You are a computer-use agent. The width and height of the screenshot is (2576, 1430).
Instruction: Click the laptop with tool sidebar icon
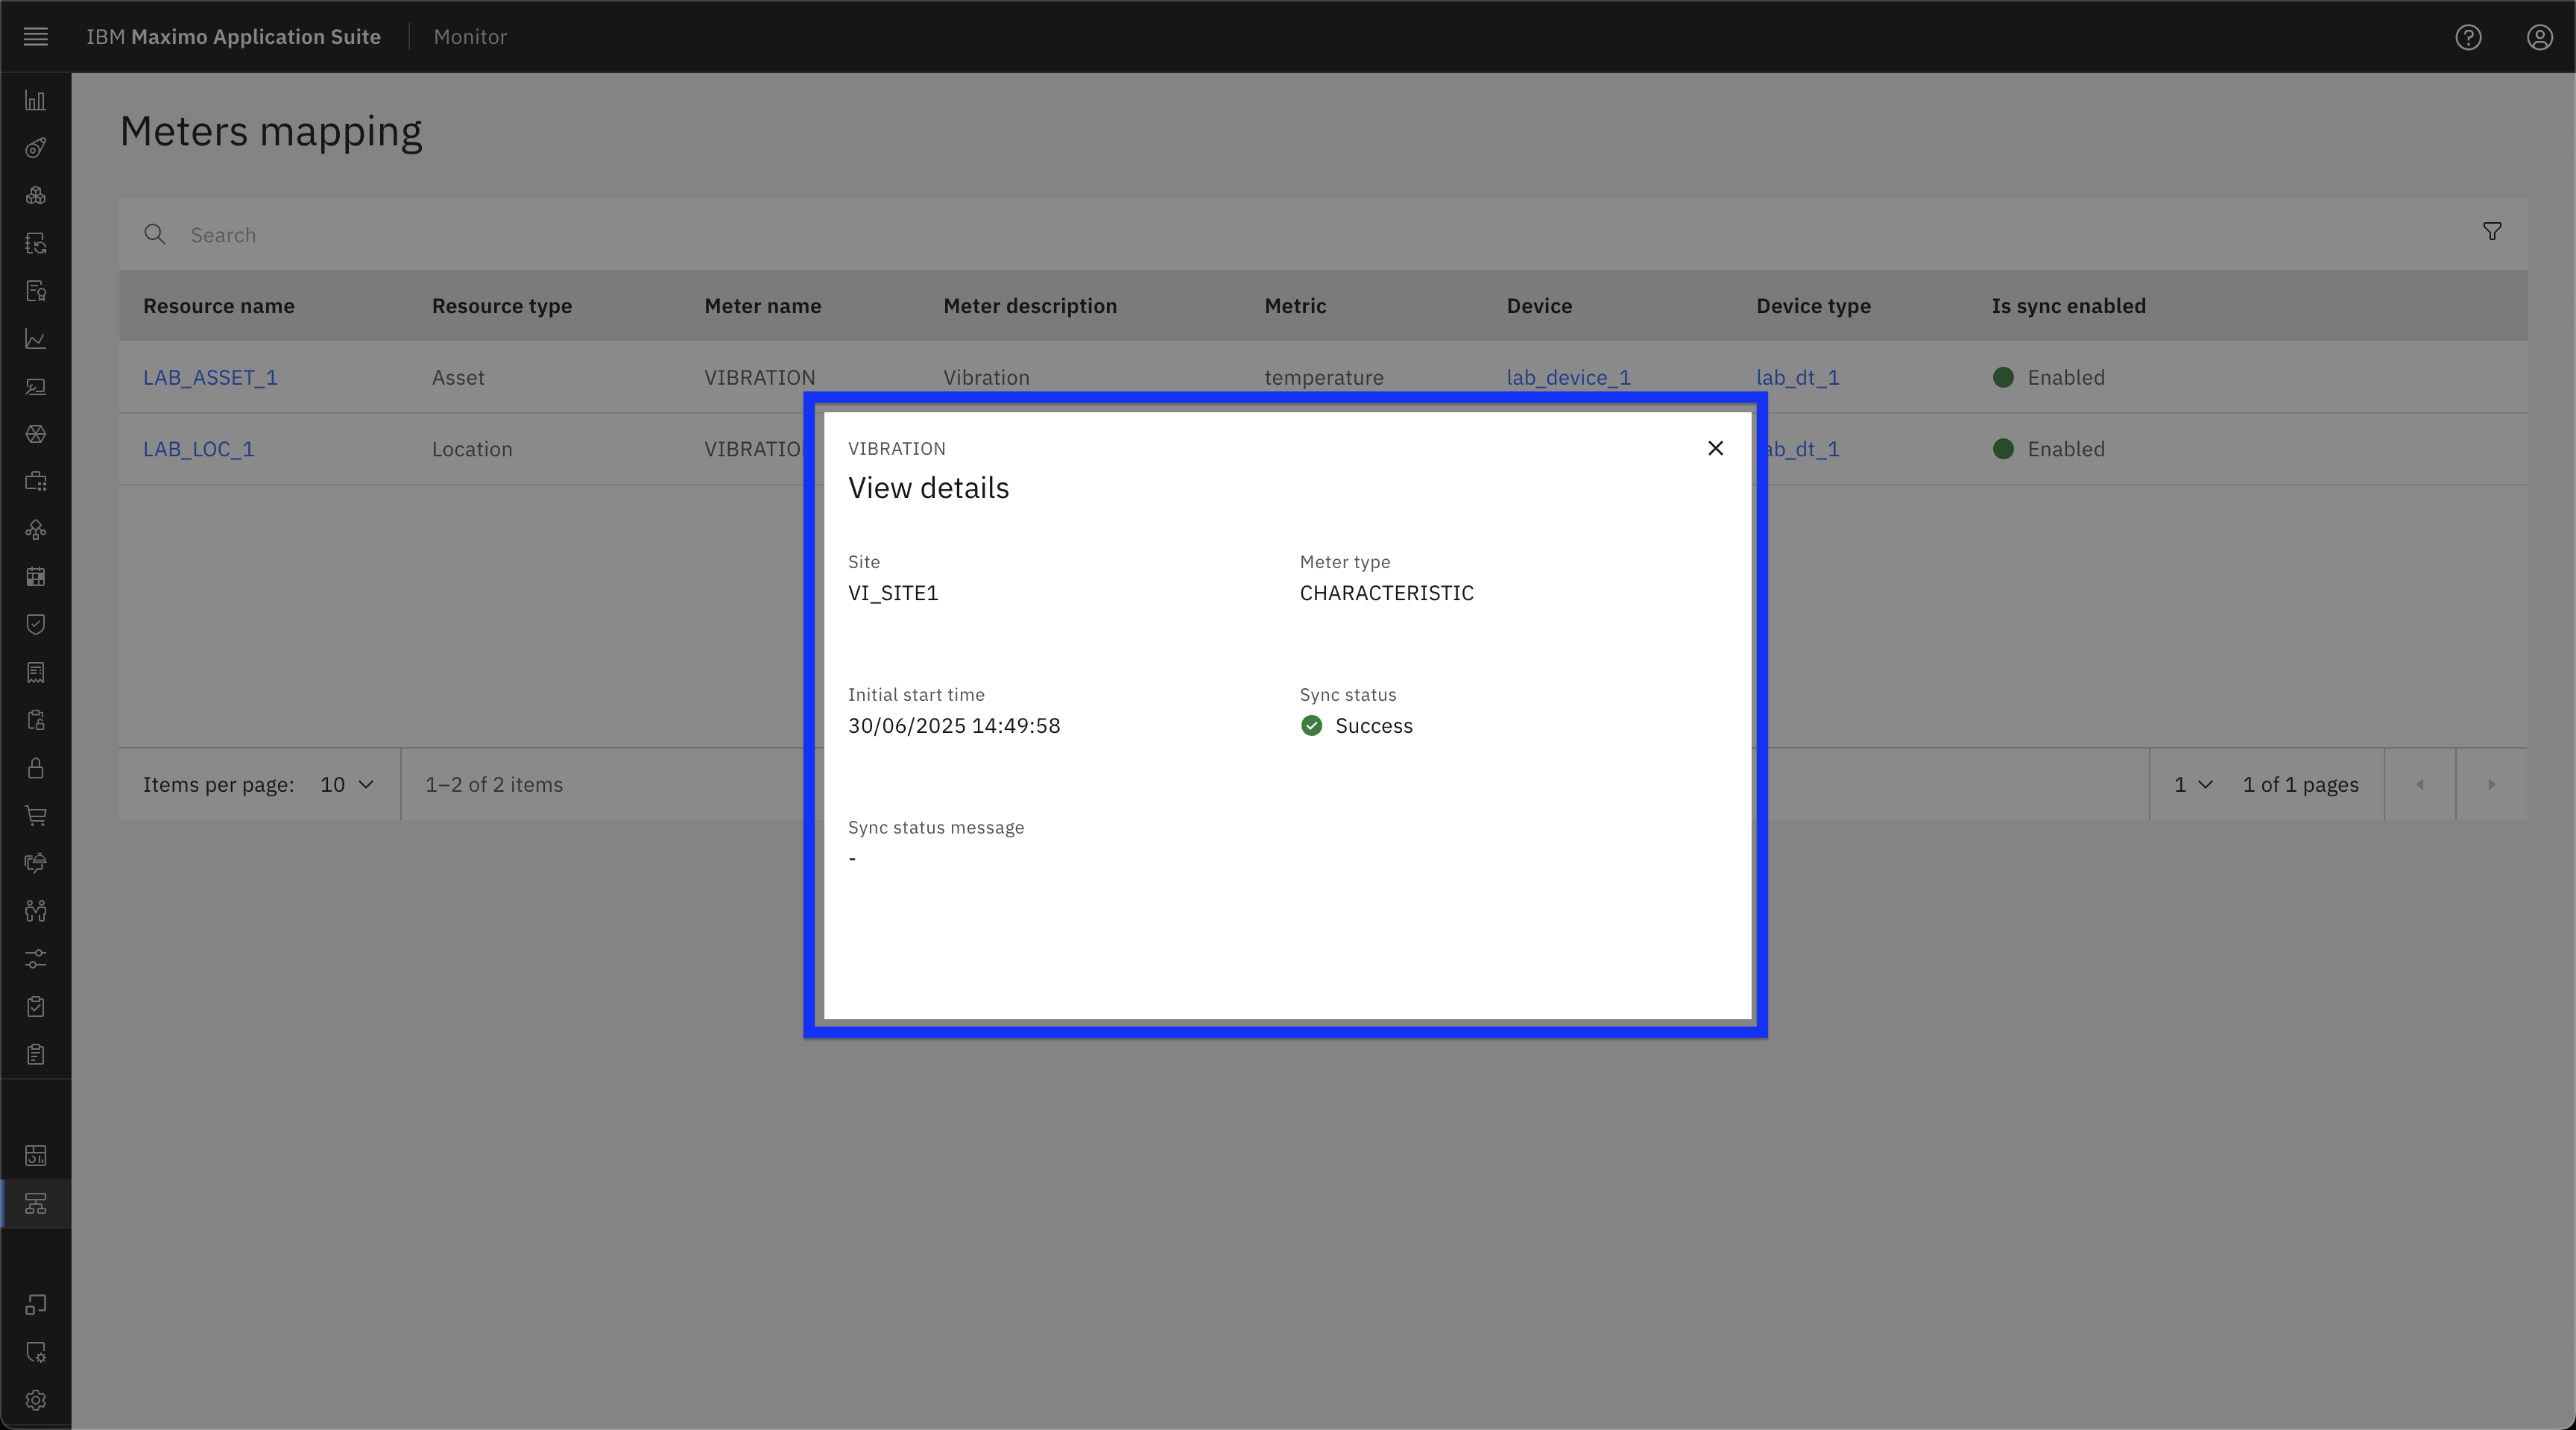[36, 386]
